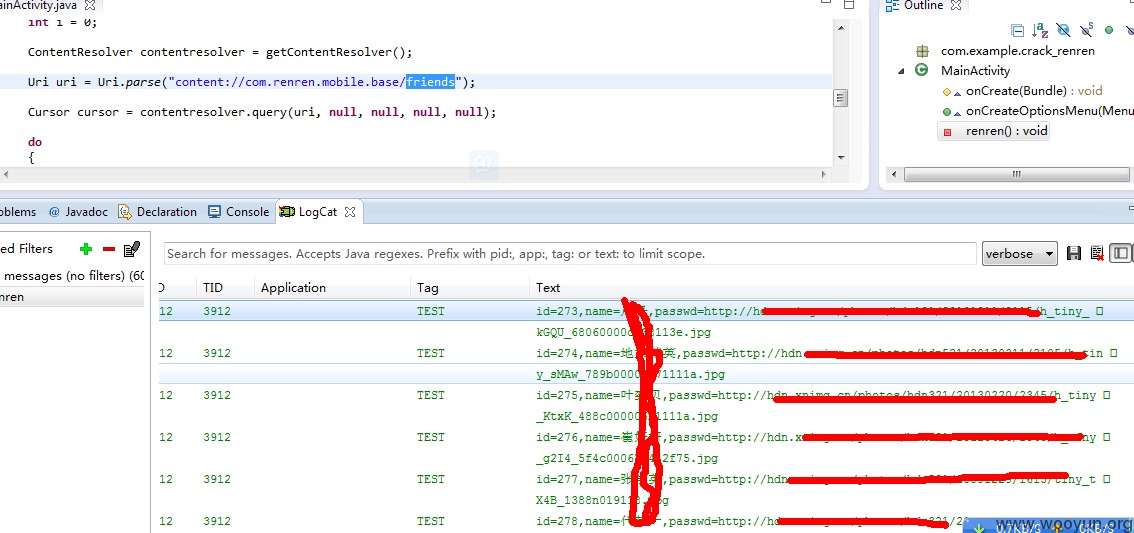
Task: Select com.example.crack_renren package in Outline
Action: pos(1017,51)
